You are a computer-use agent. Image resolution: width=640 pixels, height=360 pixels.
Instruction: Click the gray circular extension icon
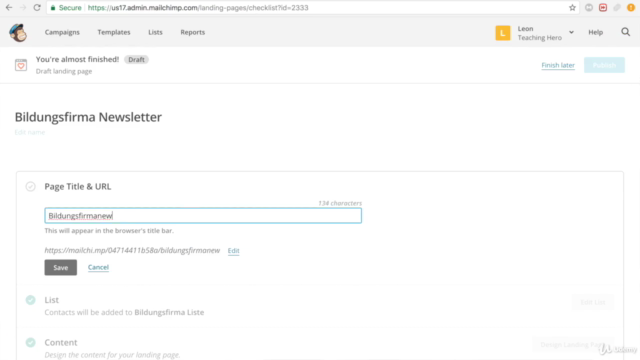point(589,7)
